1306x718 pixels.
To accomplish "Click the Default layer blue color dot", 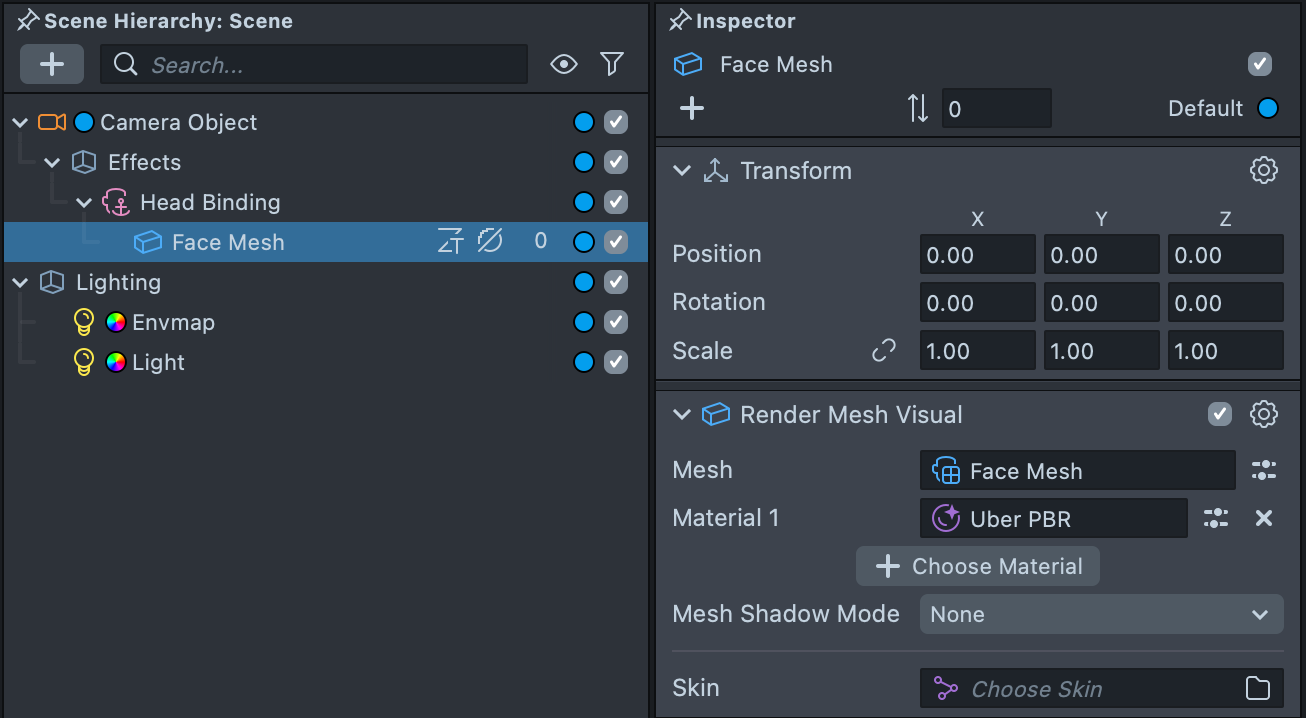I will pyautogui.click(x=1268, y=108).
